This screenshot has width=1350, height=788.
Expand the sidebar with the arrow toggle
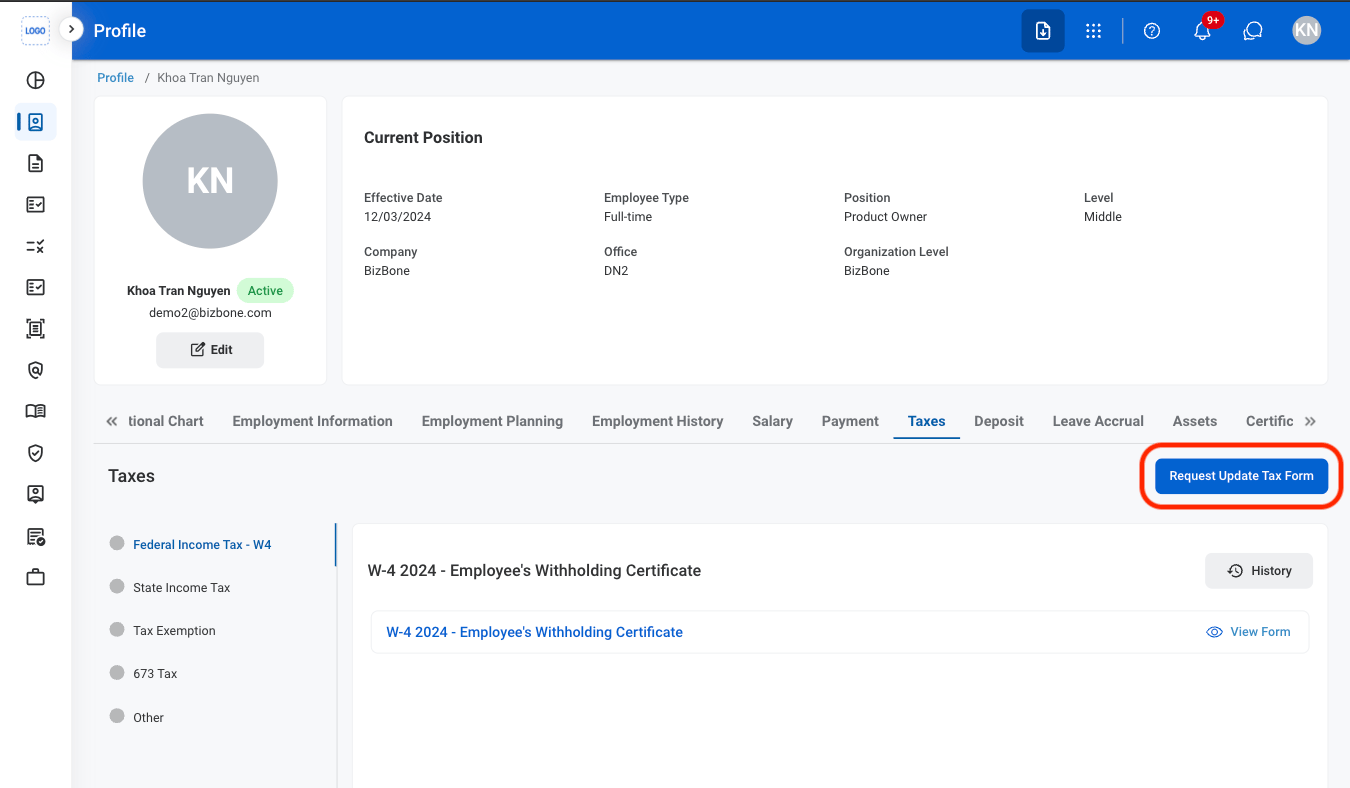(71, 30)
